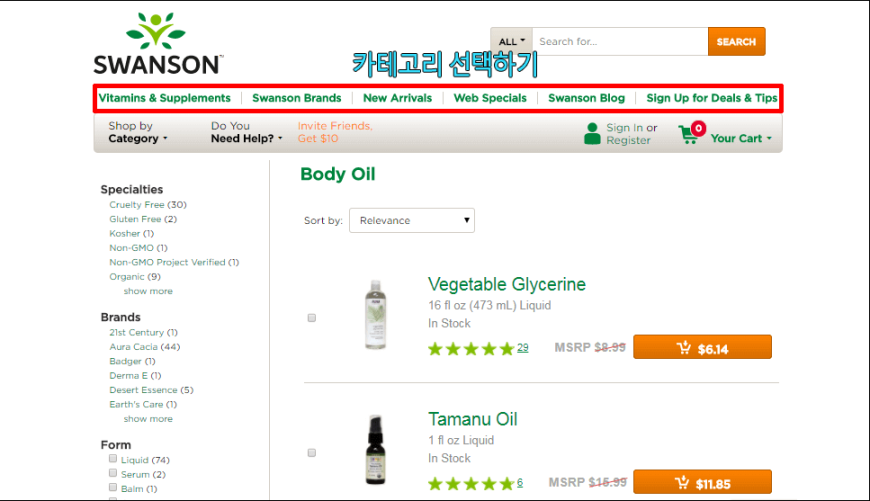Click inside the Search for... field
The image size is (870, 501).
pos(620,42)
